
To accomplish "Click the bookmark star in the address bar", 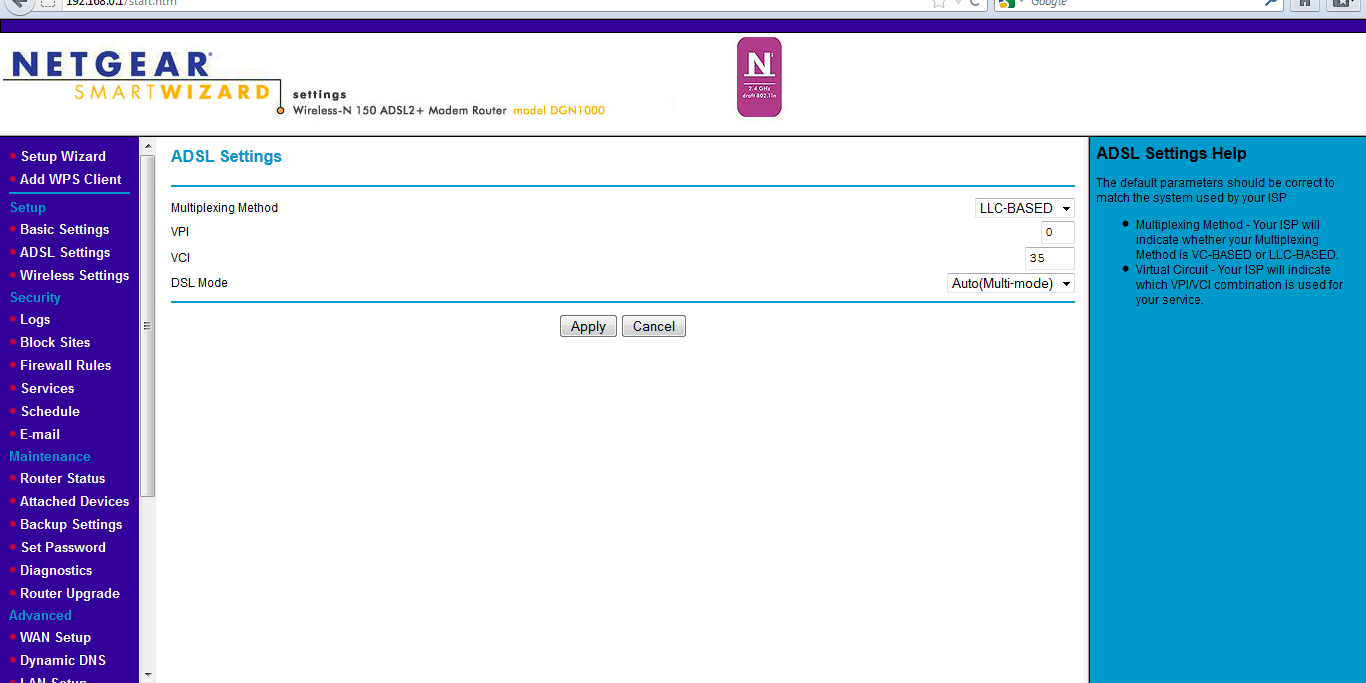I will [x=937, y=4].
